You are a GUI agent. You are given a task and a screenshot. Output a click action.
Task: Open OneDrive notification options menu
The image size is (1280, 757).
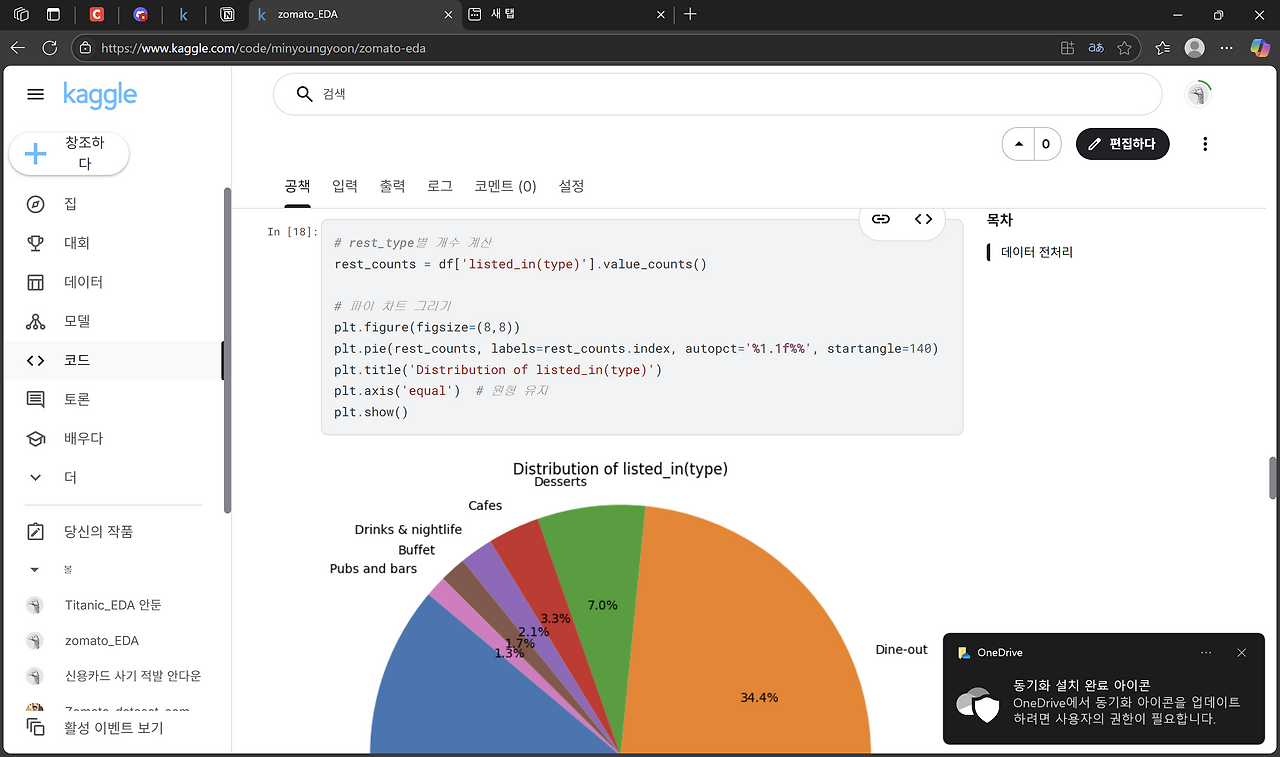tap(1206, 653)
